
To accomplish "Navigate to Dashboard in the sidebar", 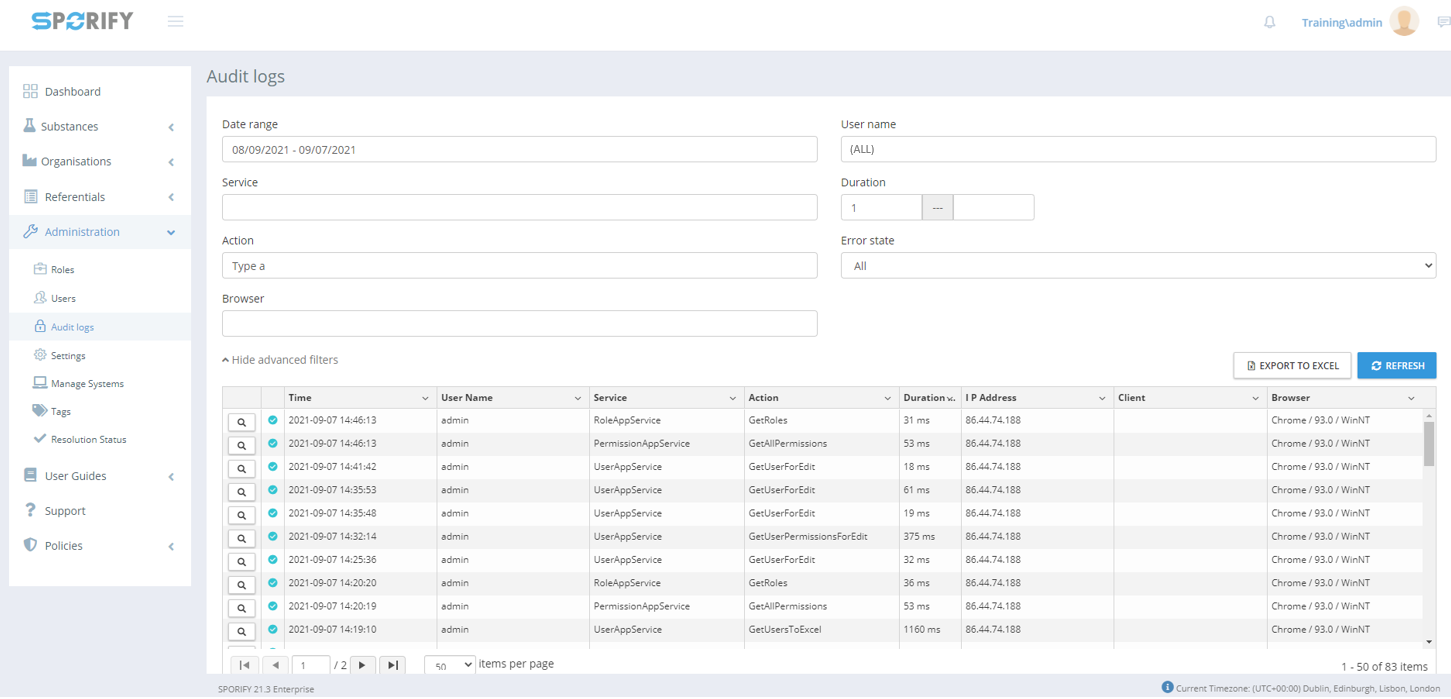I will [x=72, y=92].
